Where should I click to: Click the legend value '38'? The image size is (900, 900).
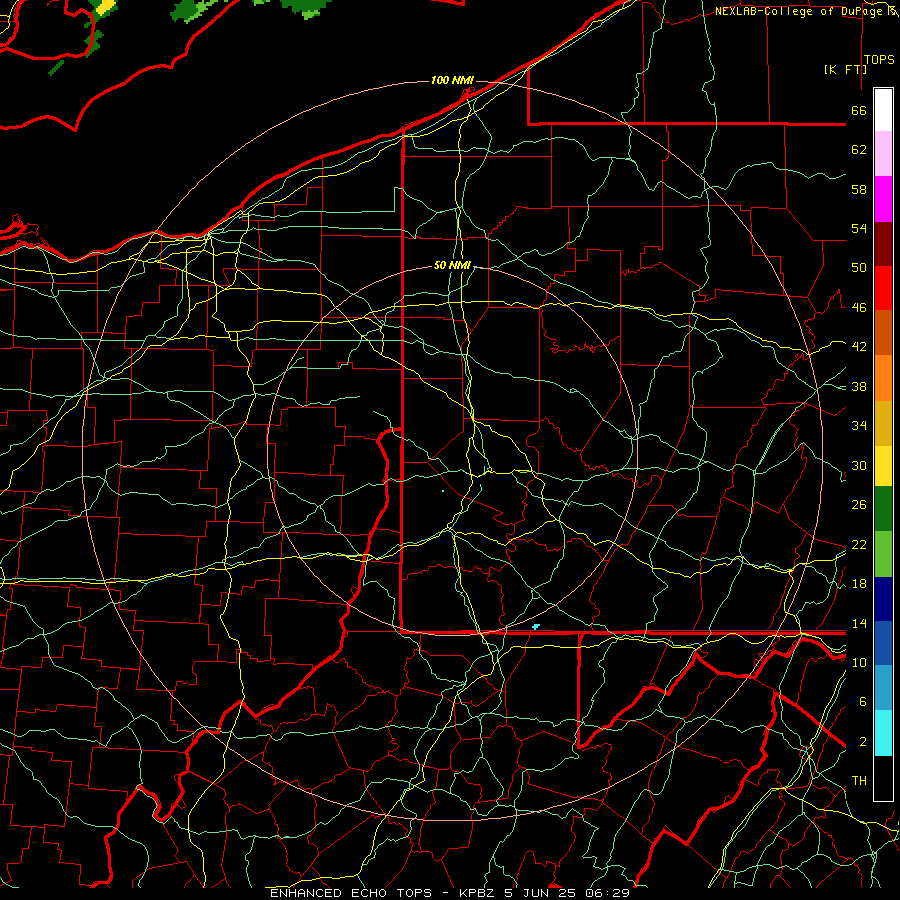[859, 386]
